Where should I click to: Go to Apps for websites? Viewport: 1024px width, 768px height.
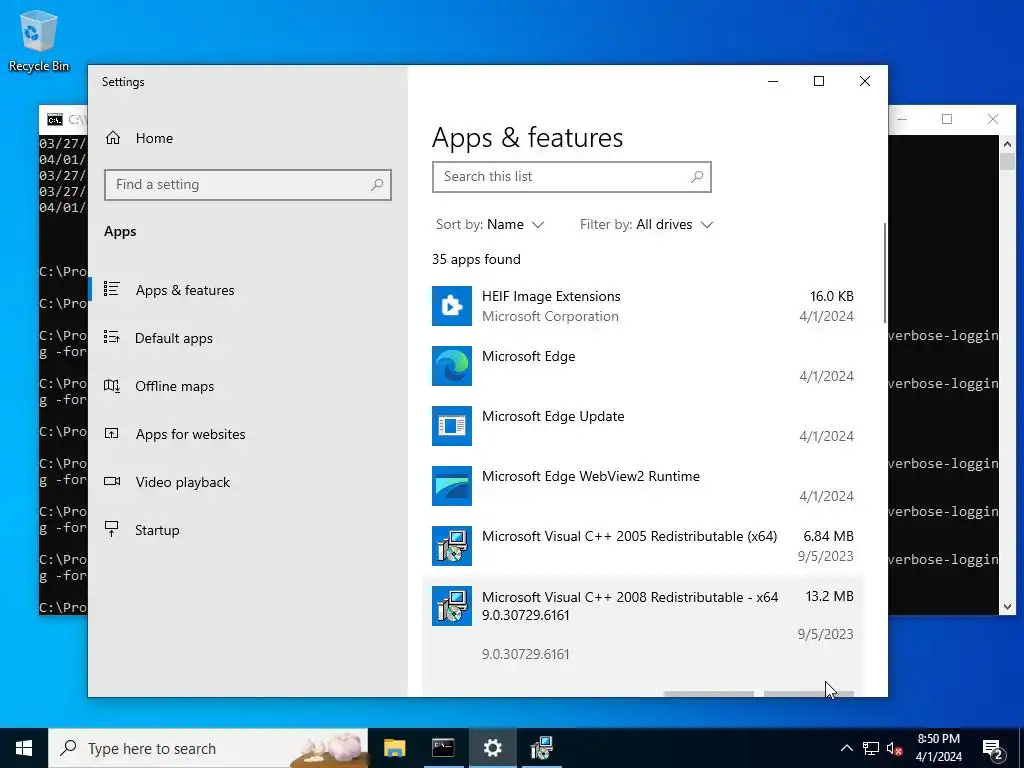click(190, 434)
